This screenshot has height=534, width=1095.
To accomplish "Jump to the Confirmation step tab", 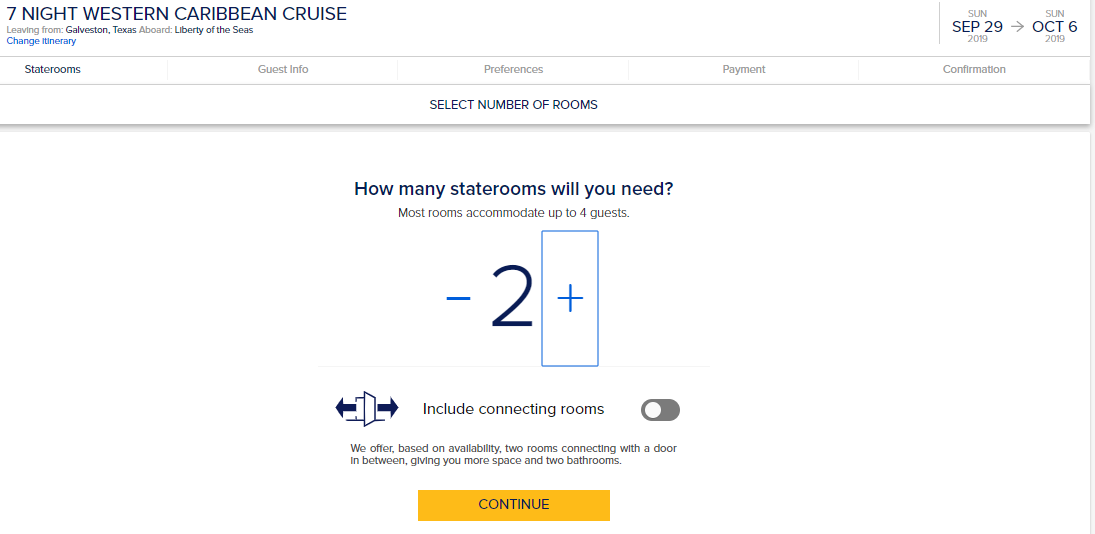I will coord(974,70).
